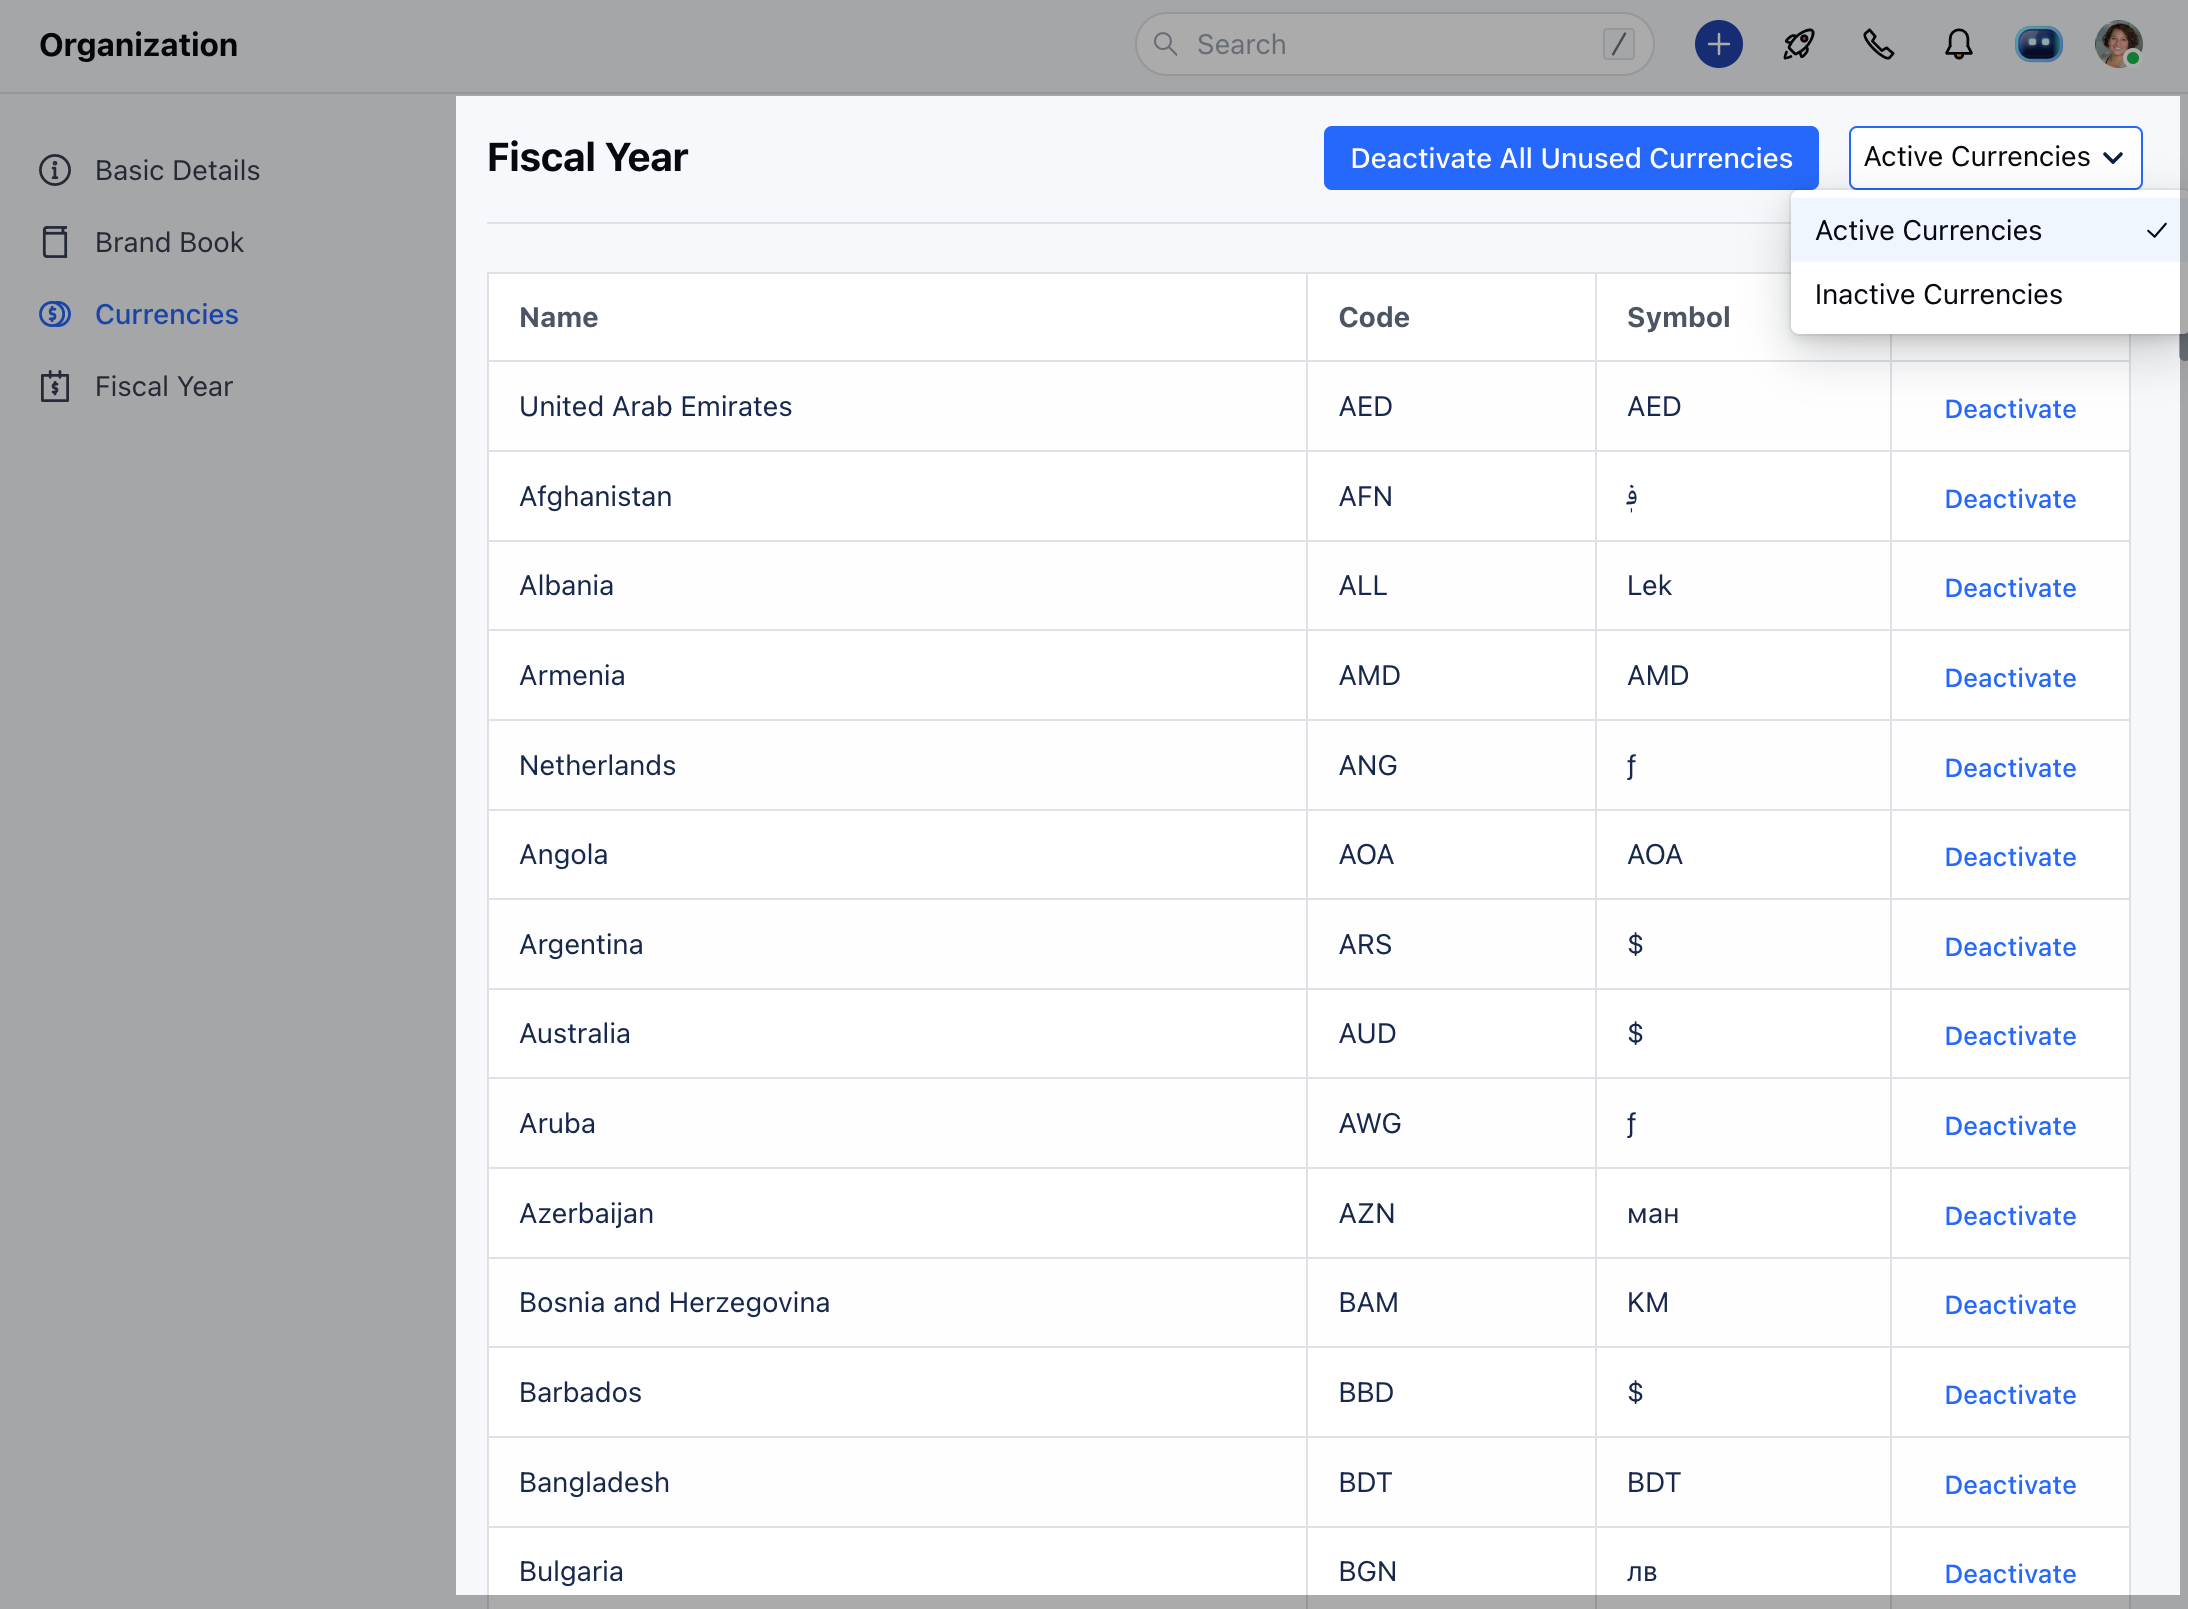2188x1609 pixels.
Task: Open the rocket launch icon
Action: [x=1798, y=44]
